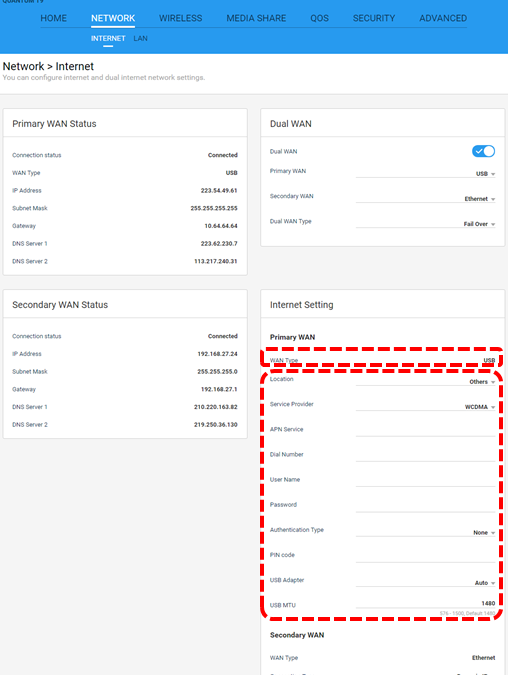
Task: Open the QOS tab
Action: point(319,18)
